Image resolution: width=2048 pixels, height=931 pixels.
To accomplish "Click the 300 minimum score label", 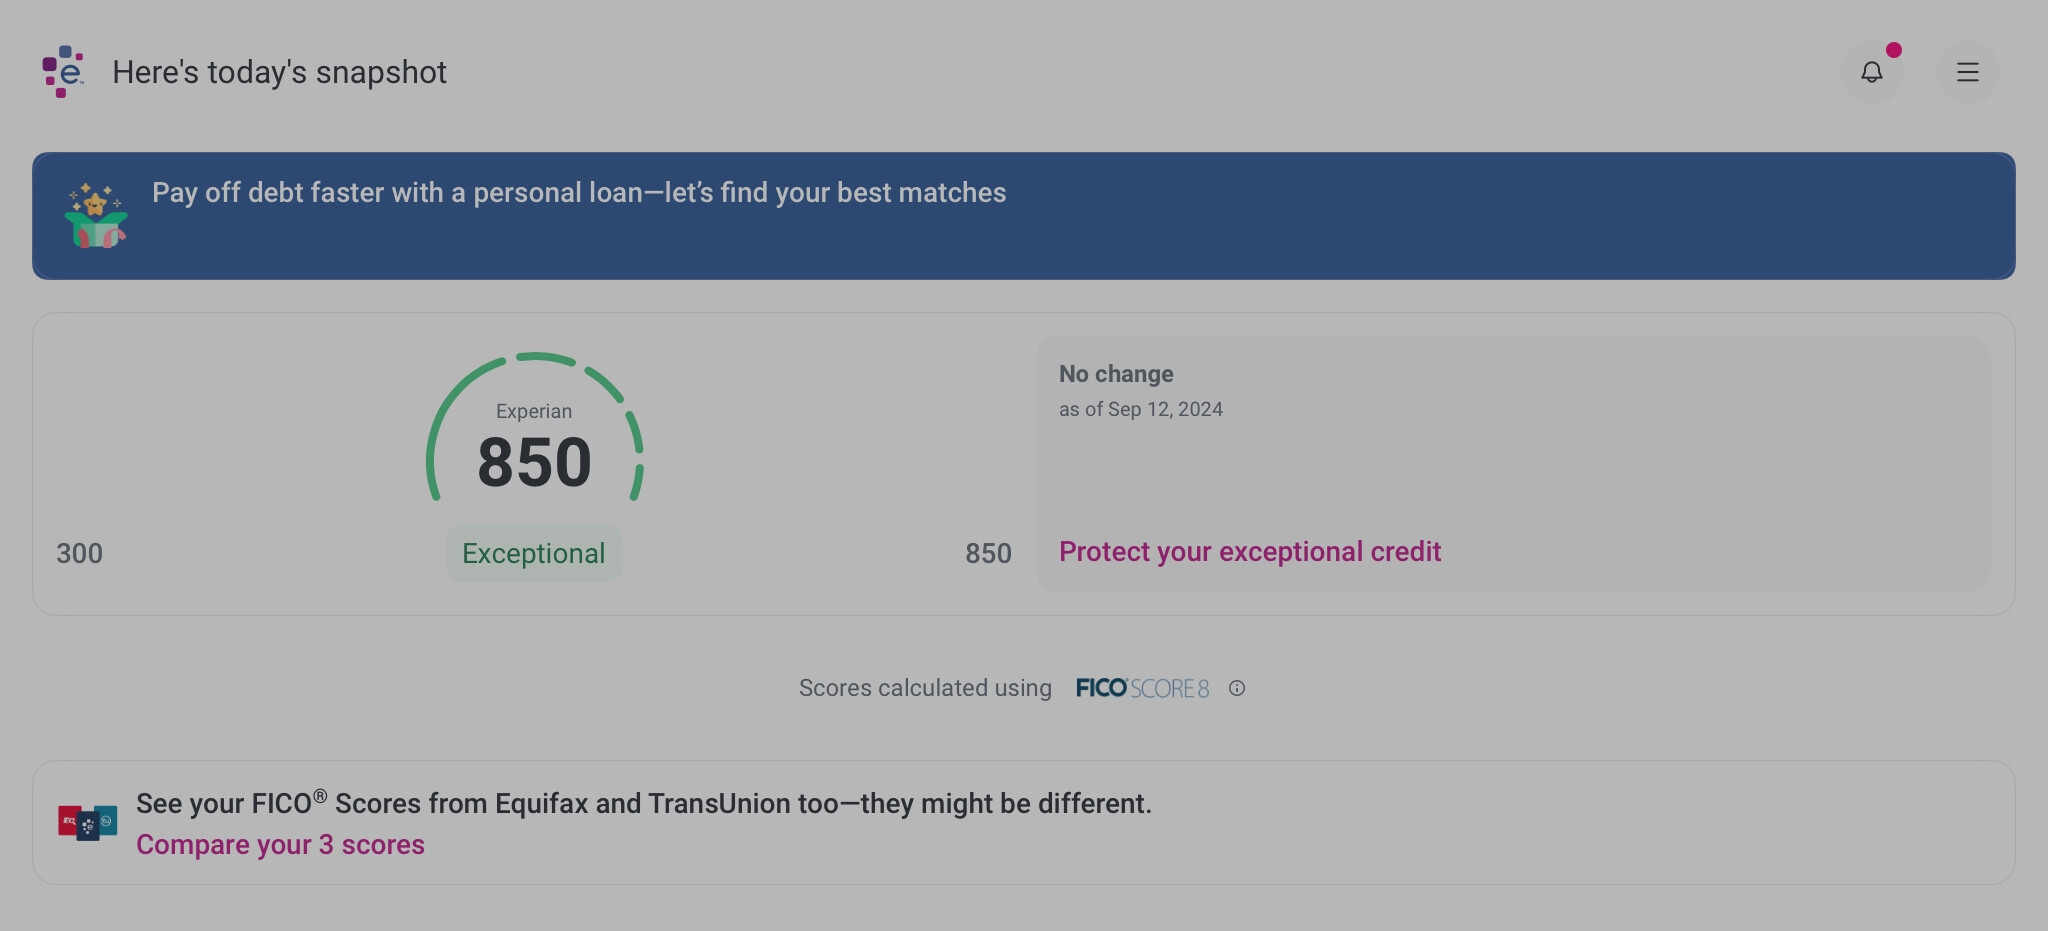I will click(x=79, y=554).
